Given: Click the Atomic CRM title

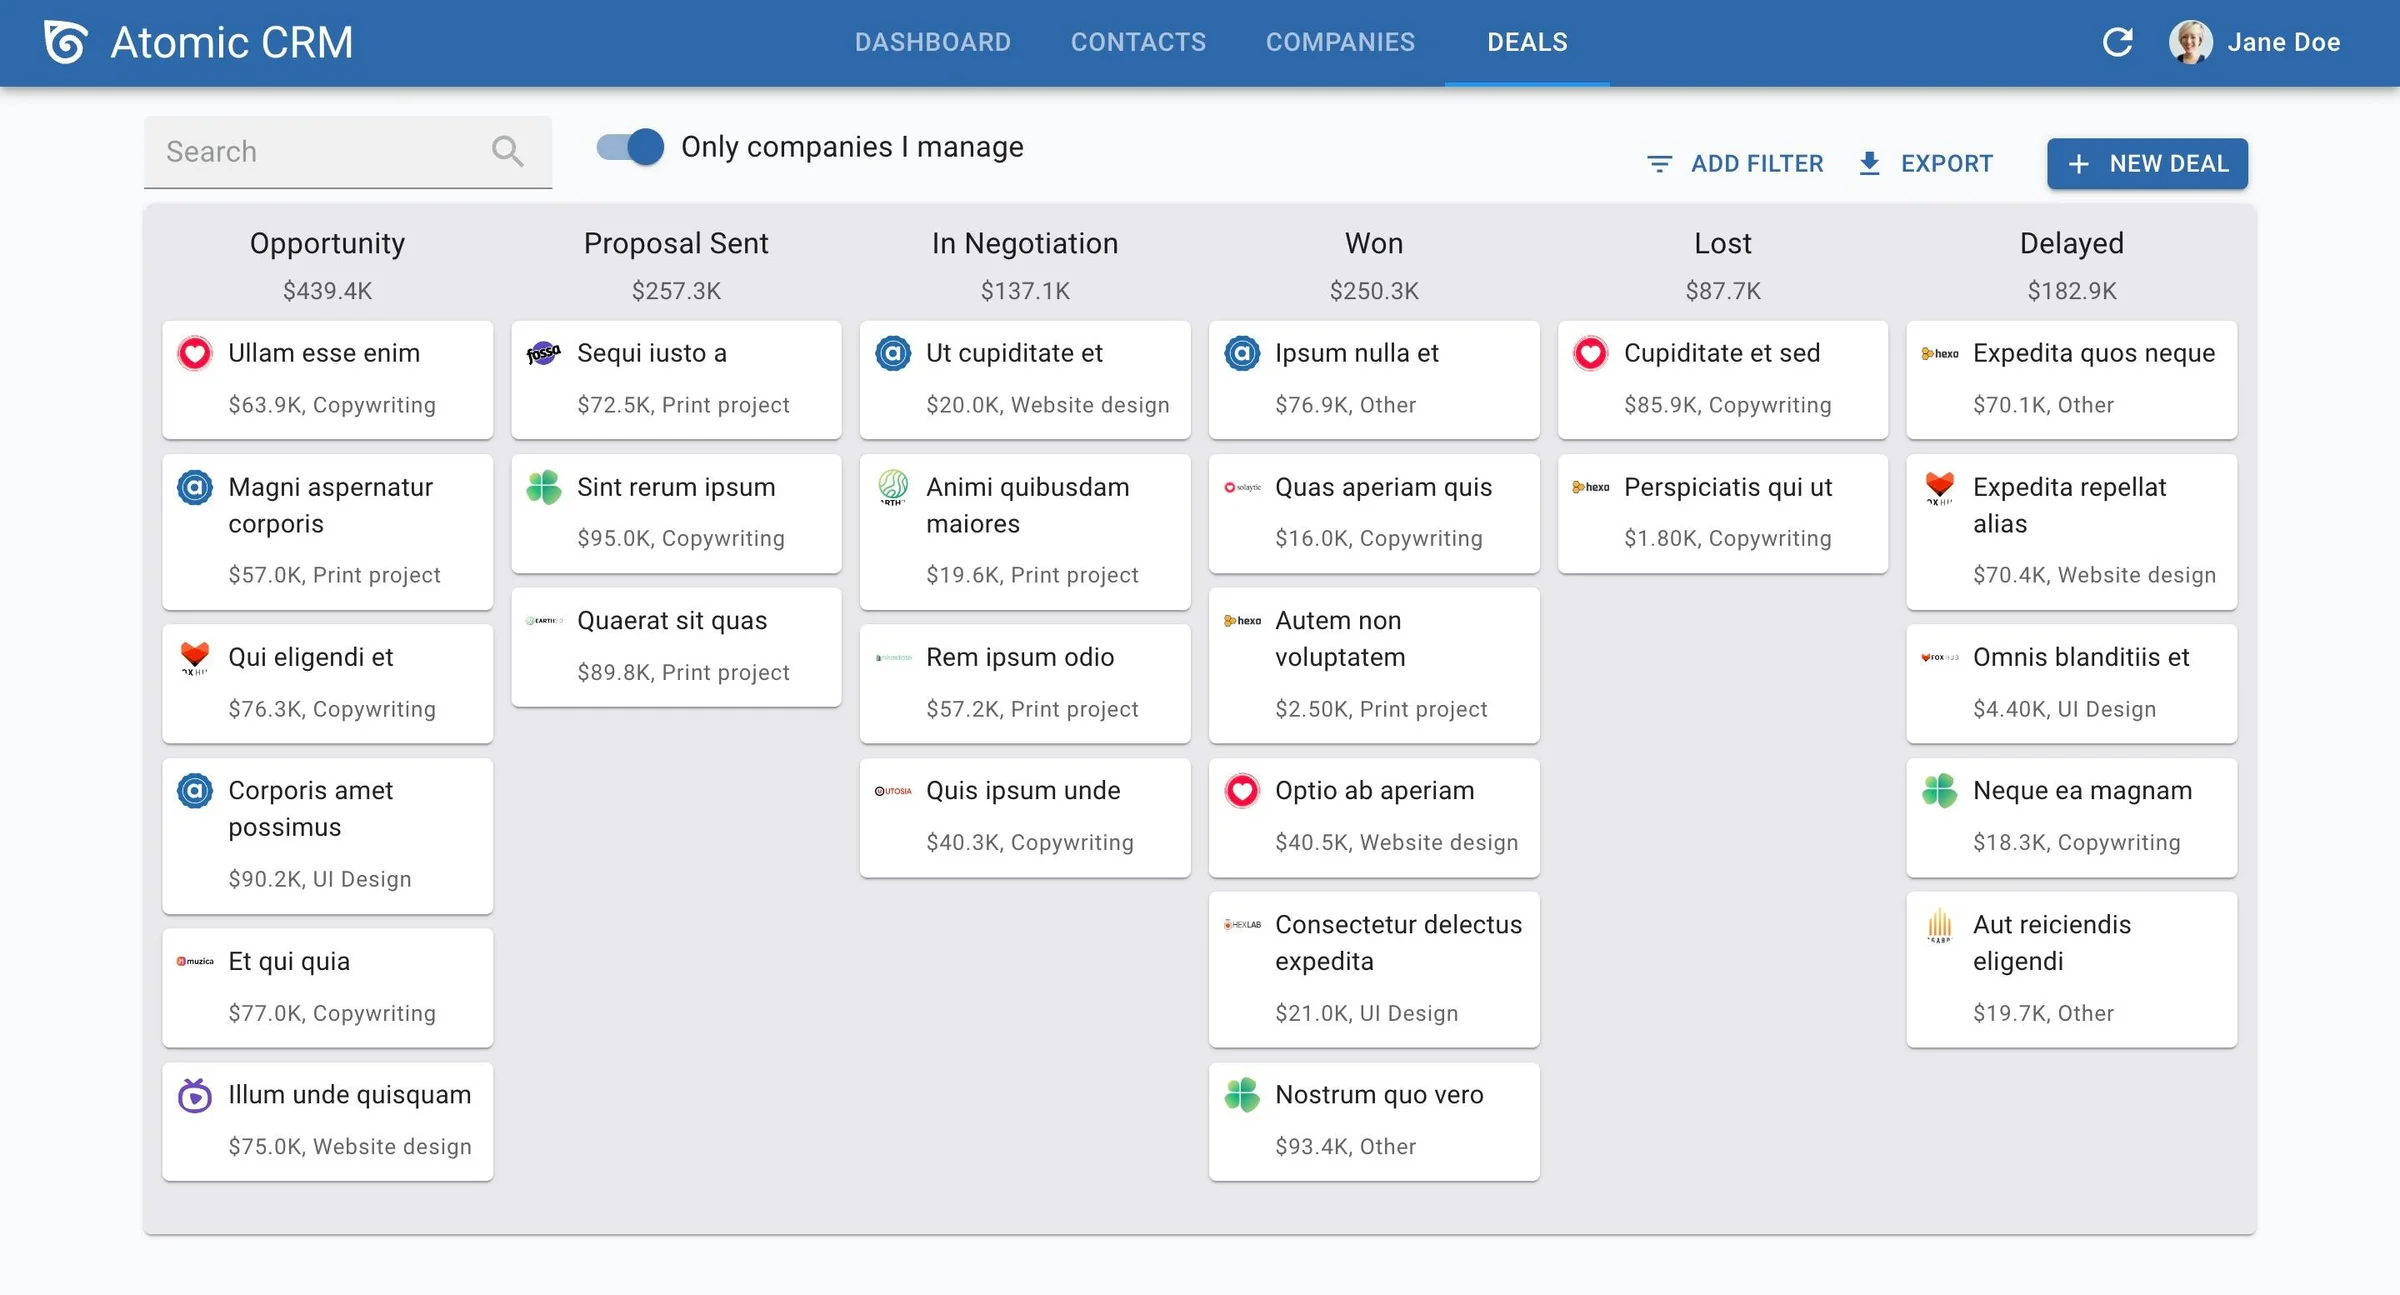Looking at the screenshot, I should coord(231,42).
